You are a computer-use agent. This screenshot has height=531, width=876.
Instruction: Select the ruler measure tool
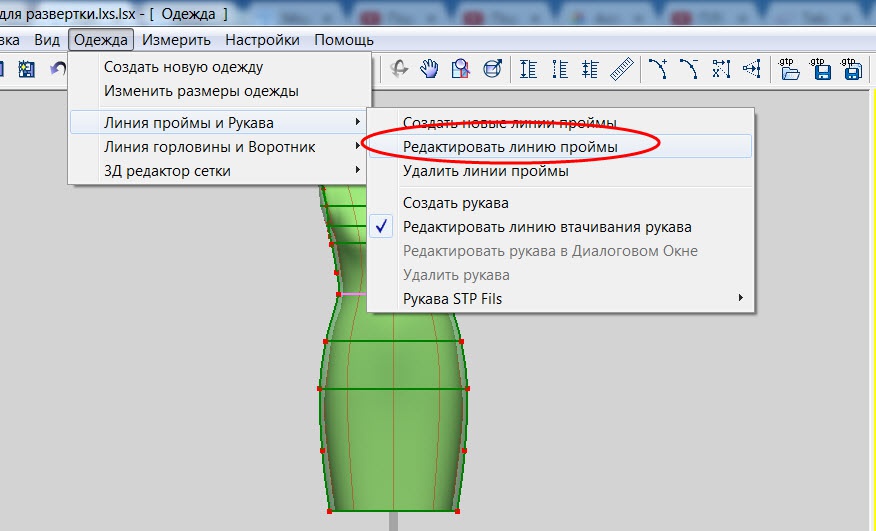coord(621,69)
